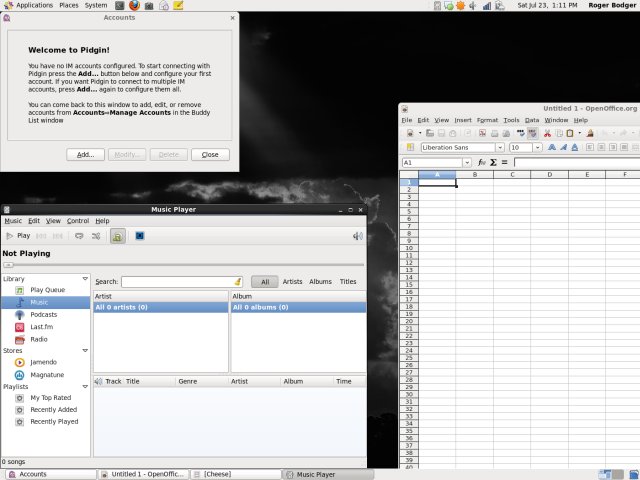Open the Jamendo store
640x480 pixels.
pyautogui.click(x=45, y=362)
